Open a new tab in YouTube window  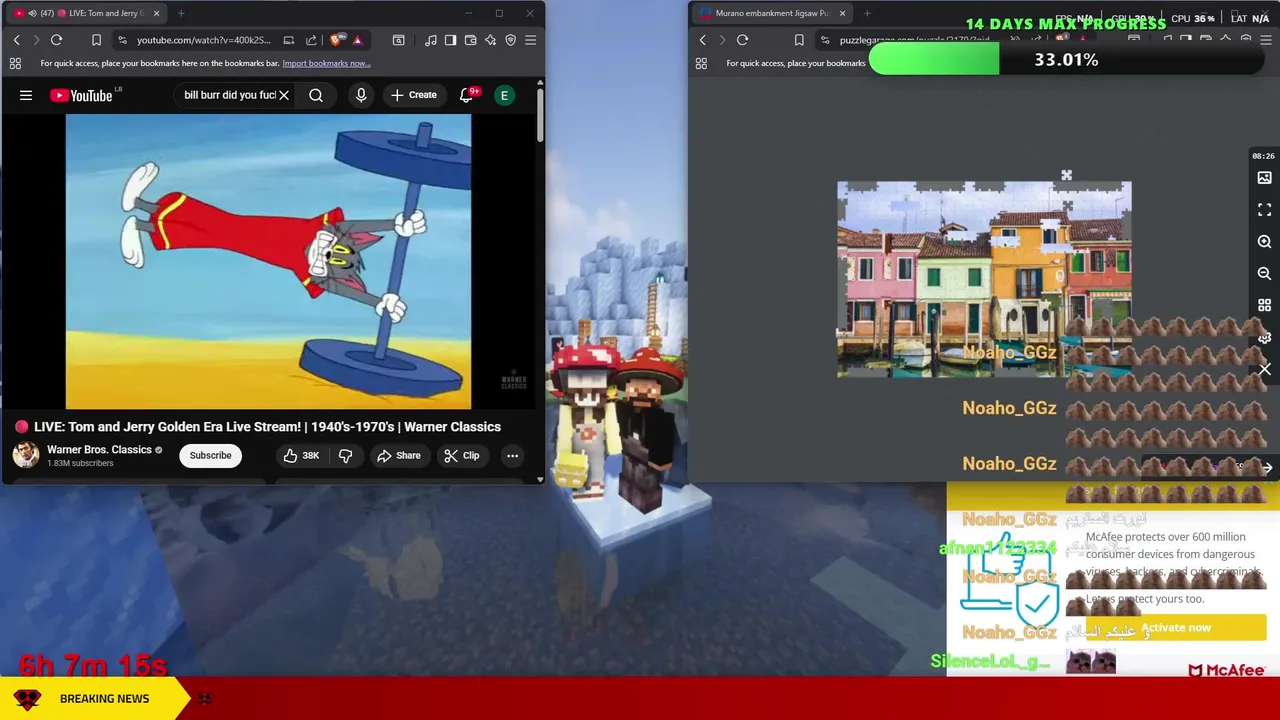point(181,13)
